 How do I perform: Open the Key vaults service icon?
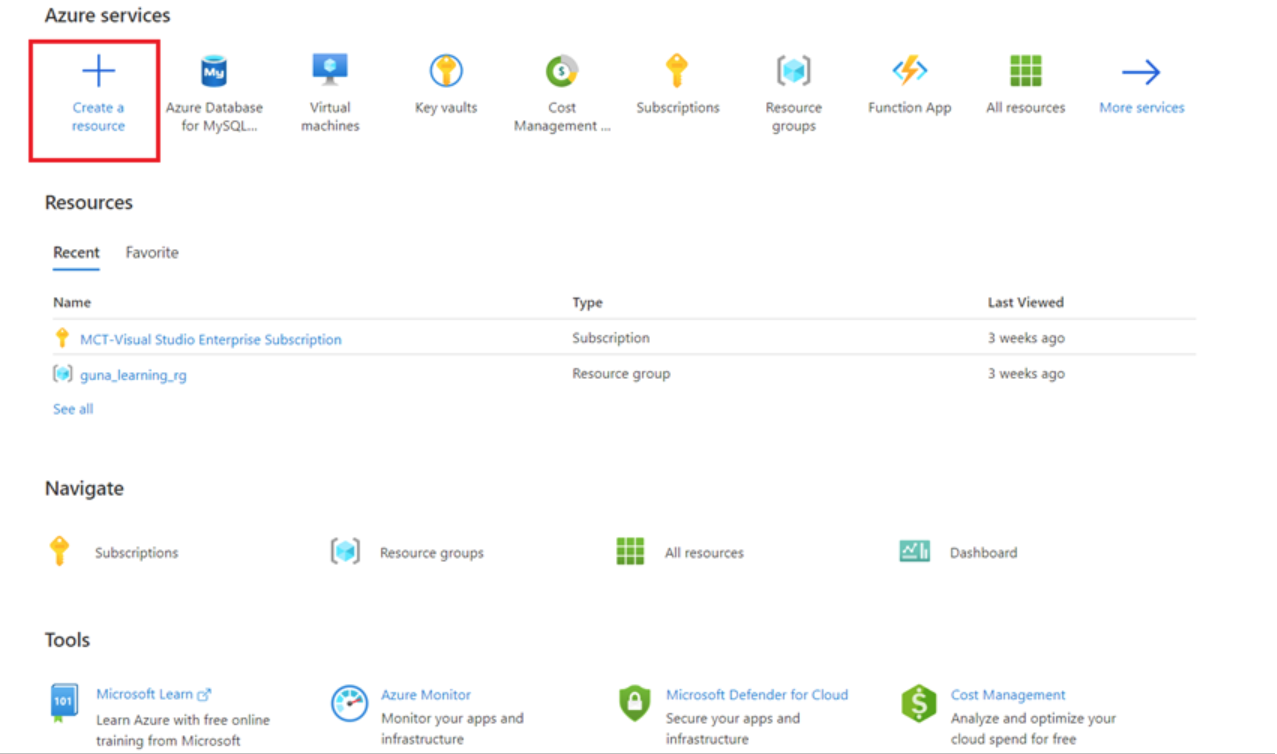(x=446, y=71)
